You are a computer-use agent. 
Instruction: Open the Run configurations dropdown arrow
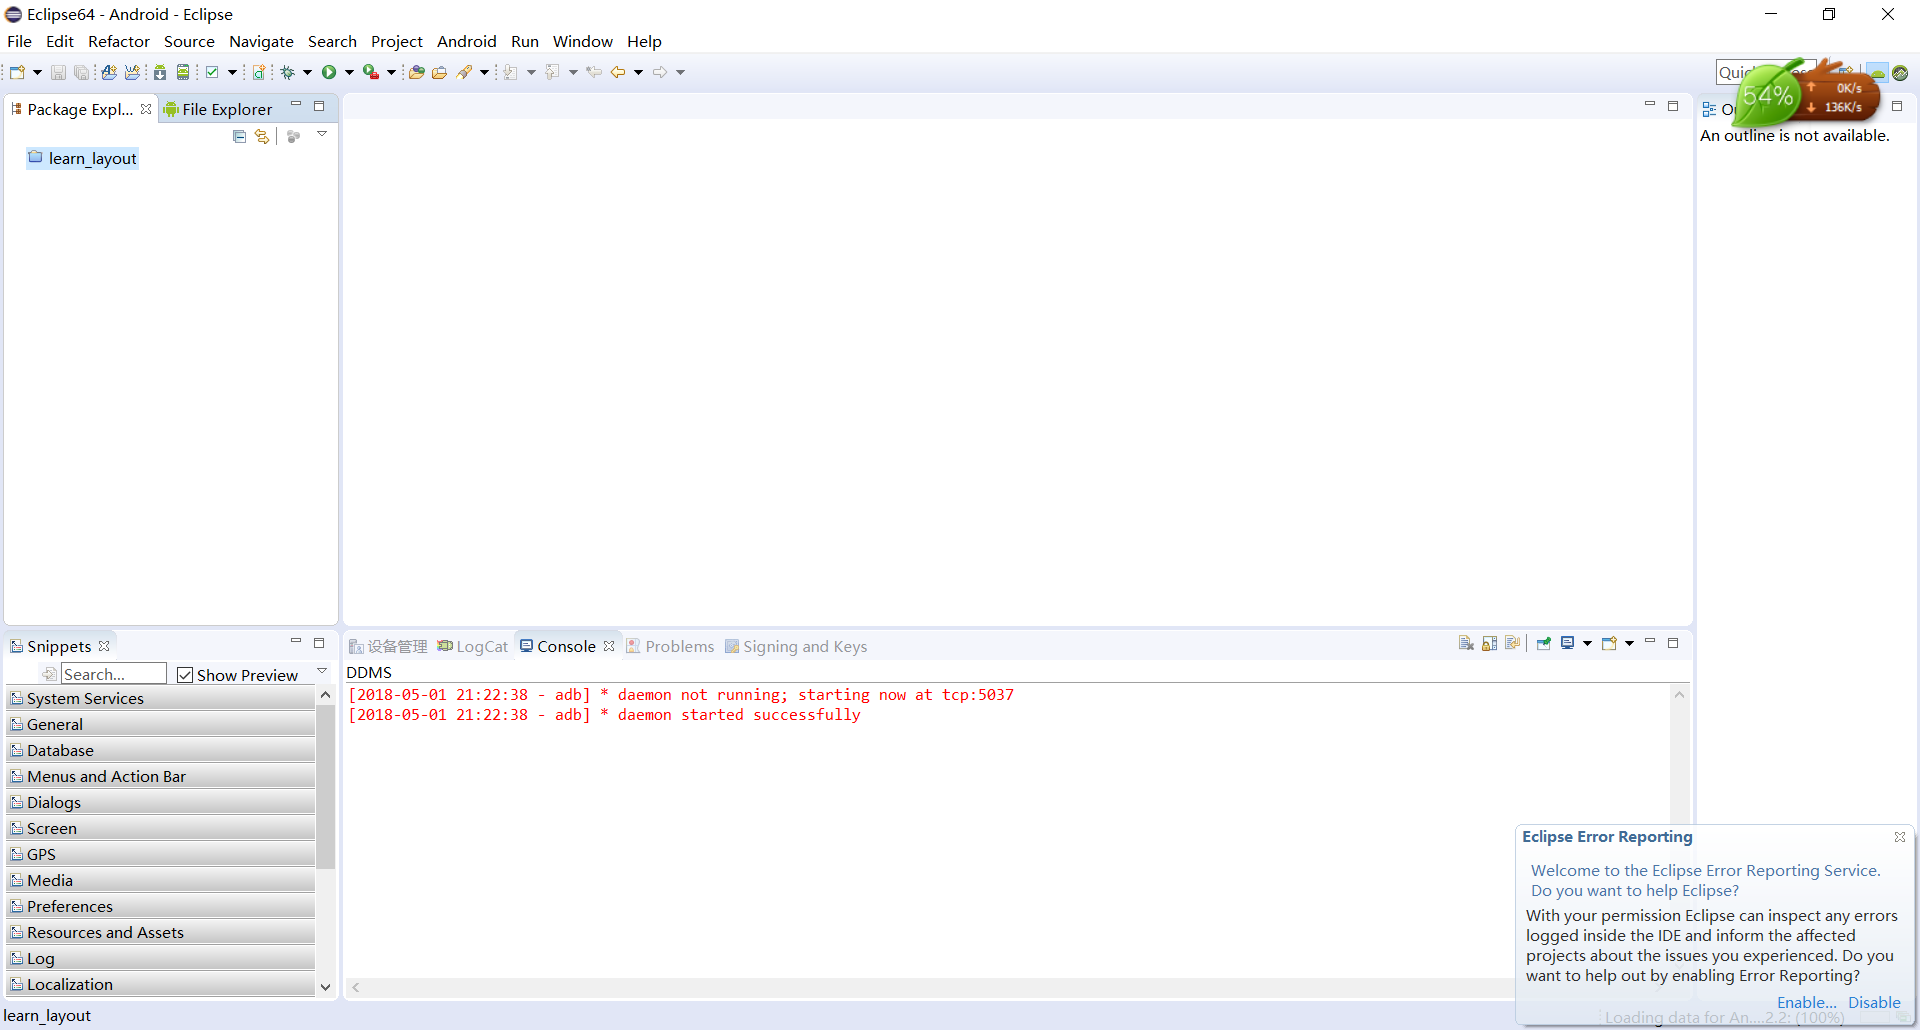tap(349, 72)
